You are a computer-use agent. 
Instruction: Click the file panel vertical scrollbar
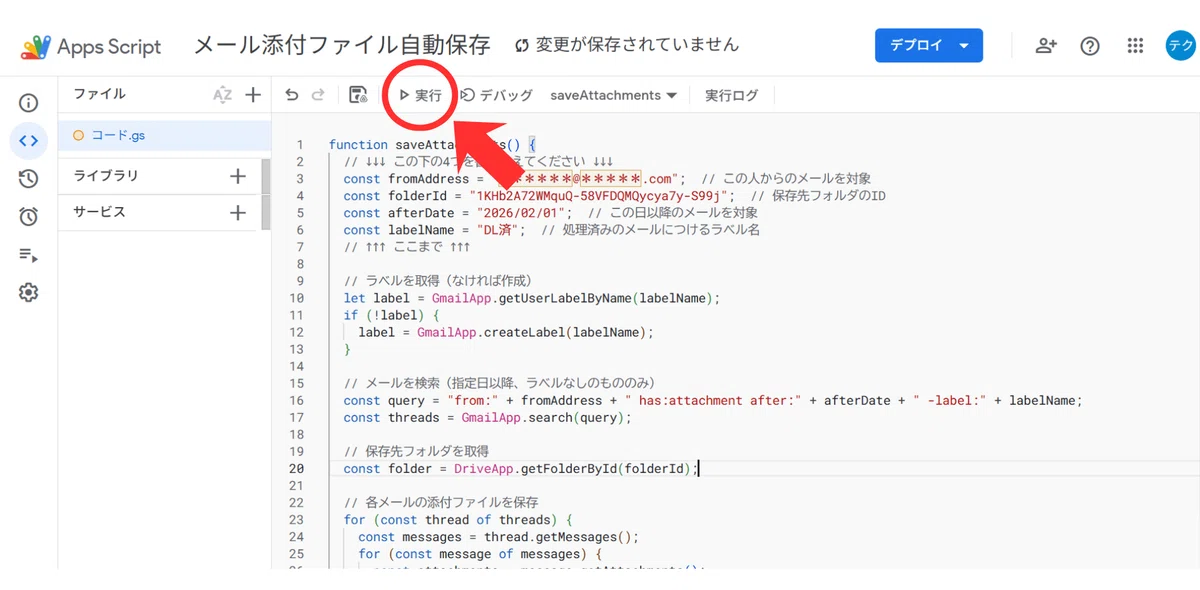[266, 195]
